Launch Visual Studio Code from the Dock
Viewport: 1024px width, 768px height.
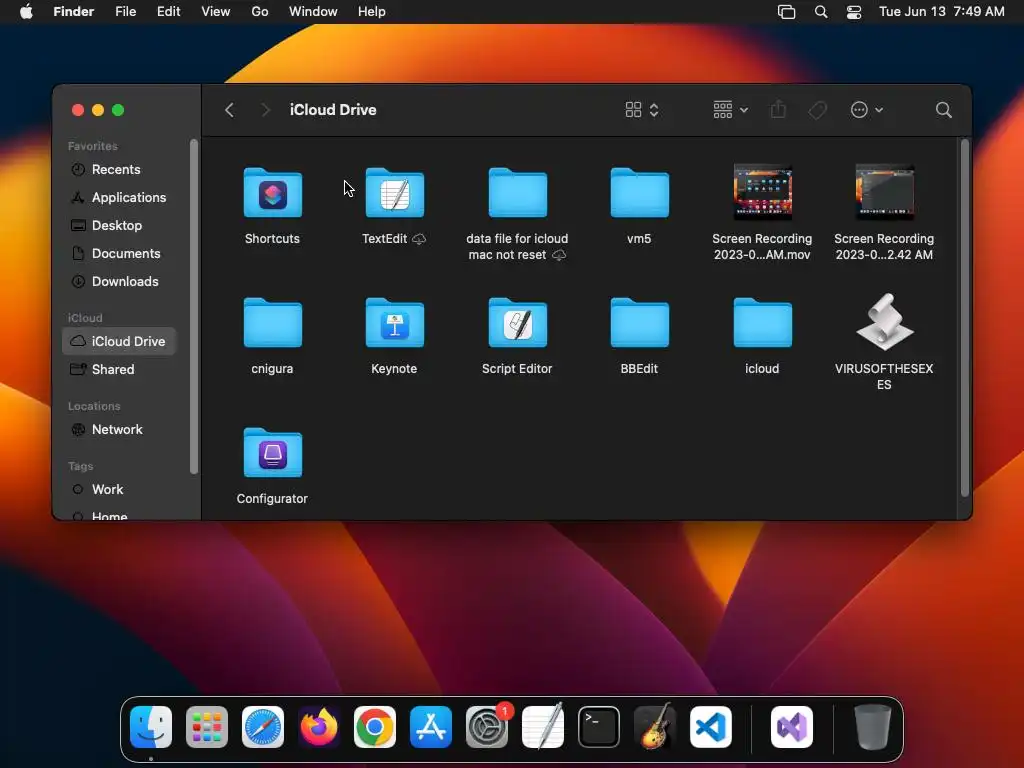tap(711, 727)
